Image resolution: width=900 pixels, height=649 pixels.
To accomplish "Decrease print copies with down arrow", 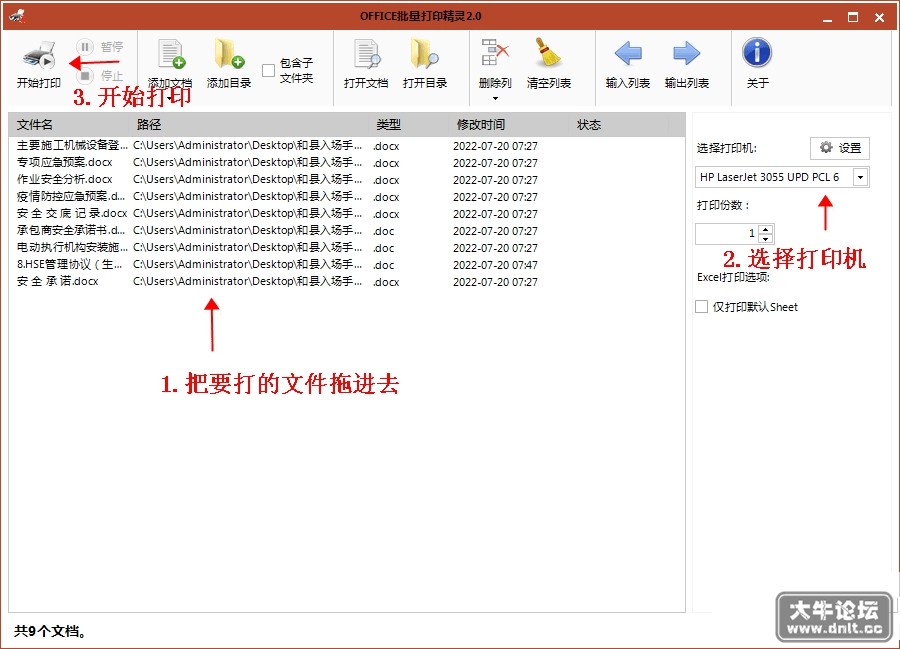I will pos(766,238).
